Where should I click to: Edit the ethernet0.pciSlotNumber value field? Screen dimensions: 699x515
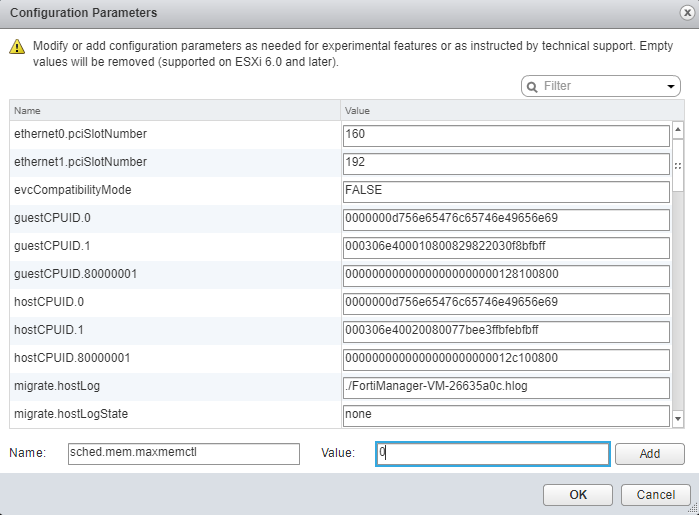(x=505, y=134)
